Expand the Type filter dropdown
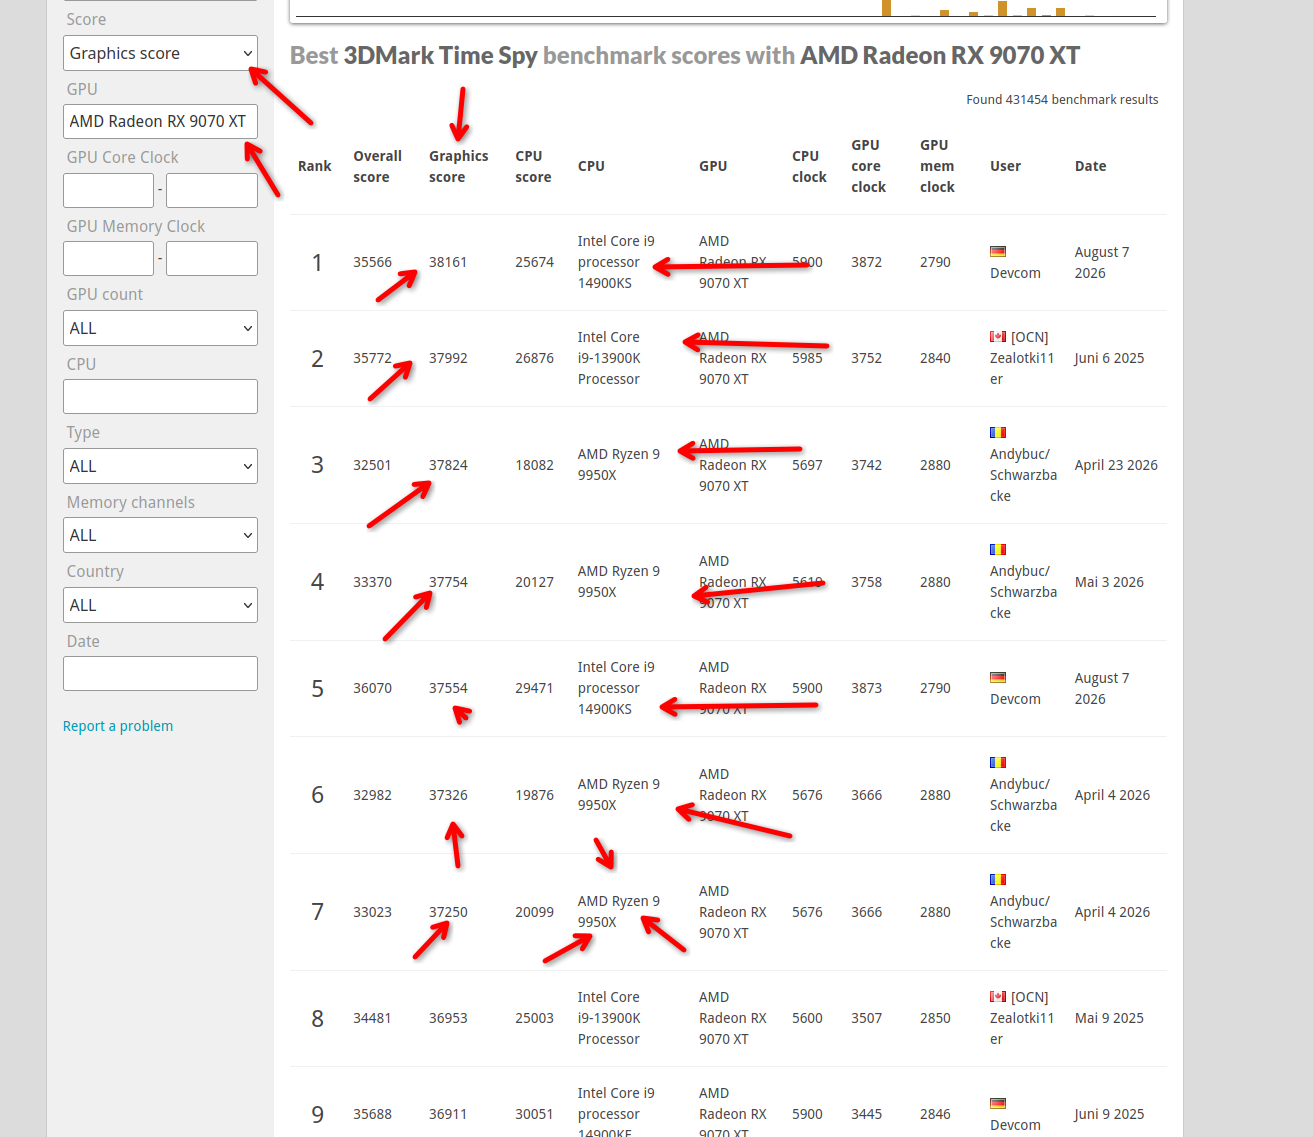Viewport: 1313px width, 1137px height. tap(160, 466)
